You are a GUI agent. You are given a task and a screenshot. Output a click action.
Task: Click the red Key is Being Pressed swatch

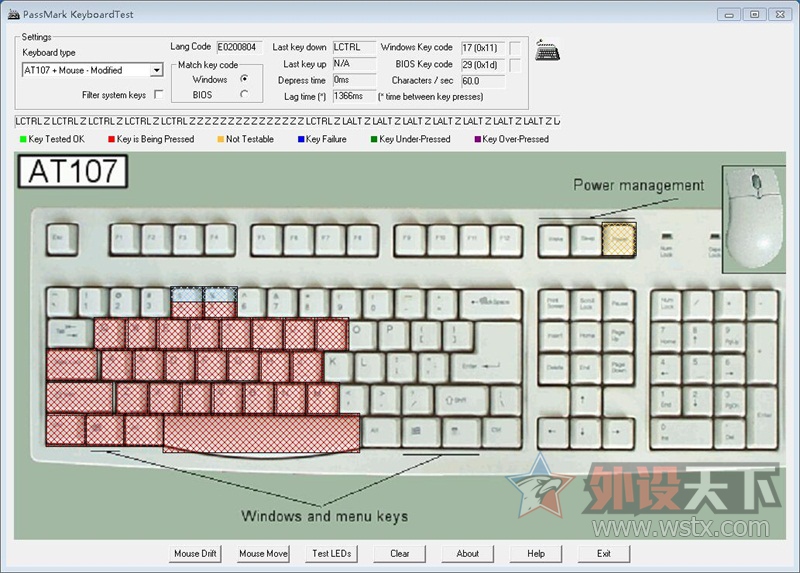pos(111,139)
